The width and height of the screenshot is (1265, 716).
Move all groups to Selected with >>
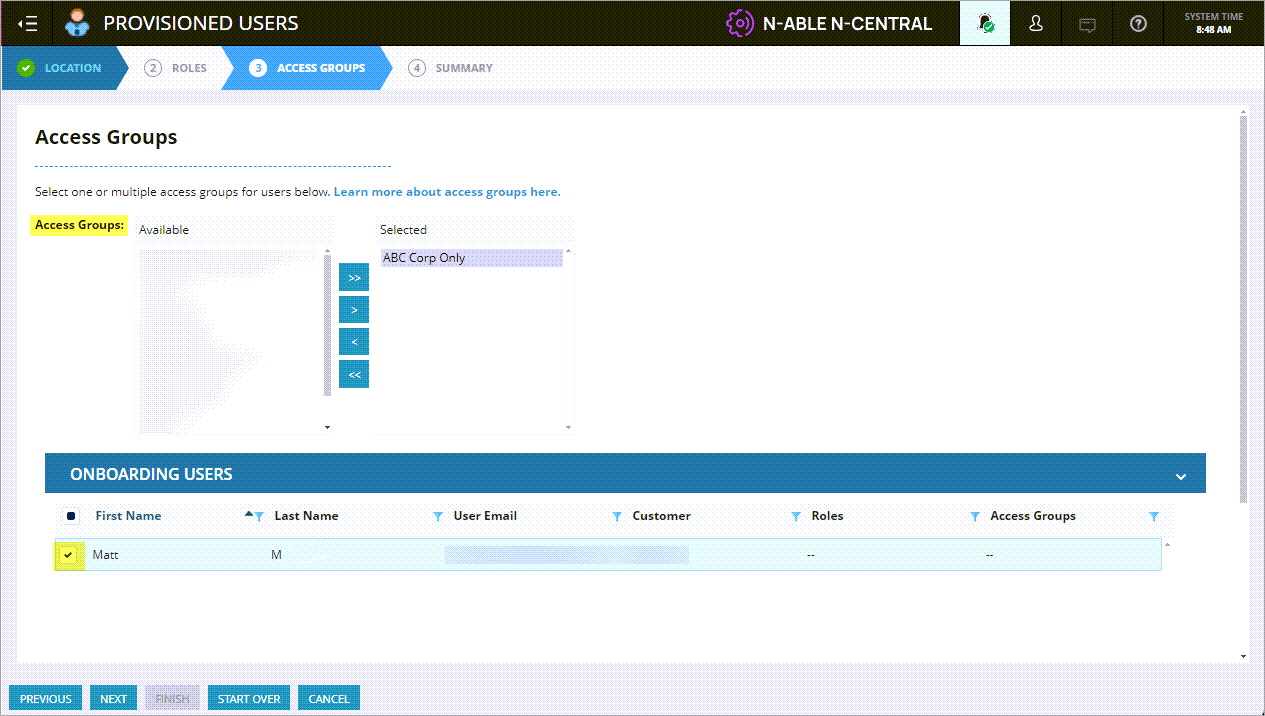(354, 278)
